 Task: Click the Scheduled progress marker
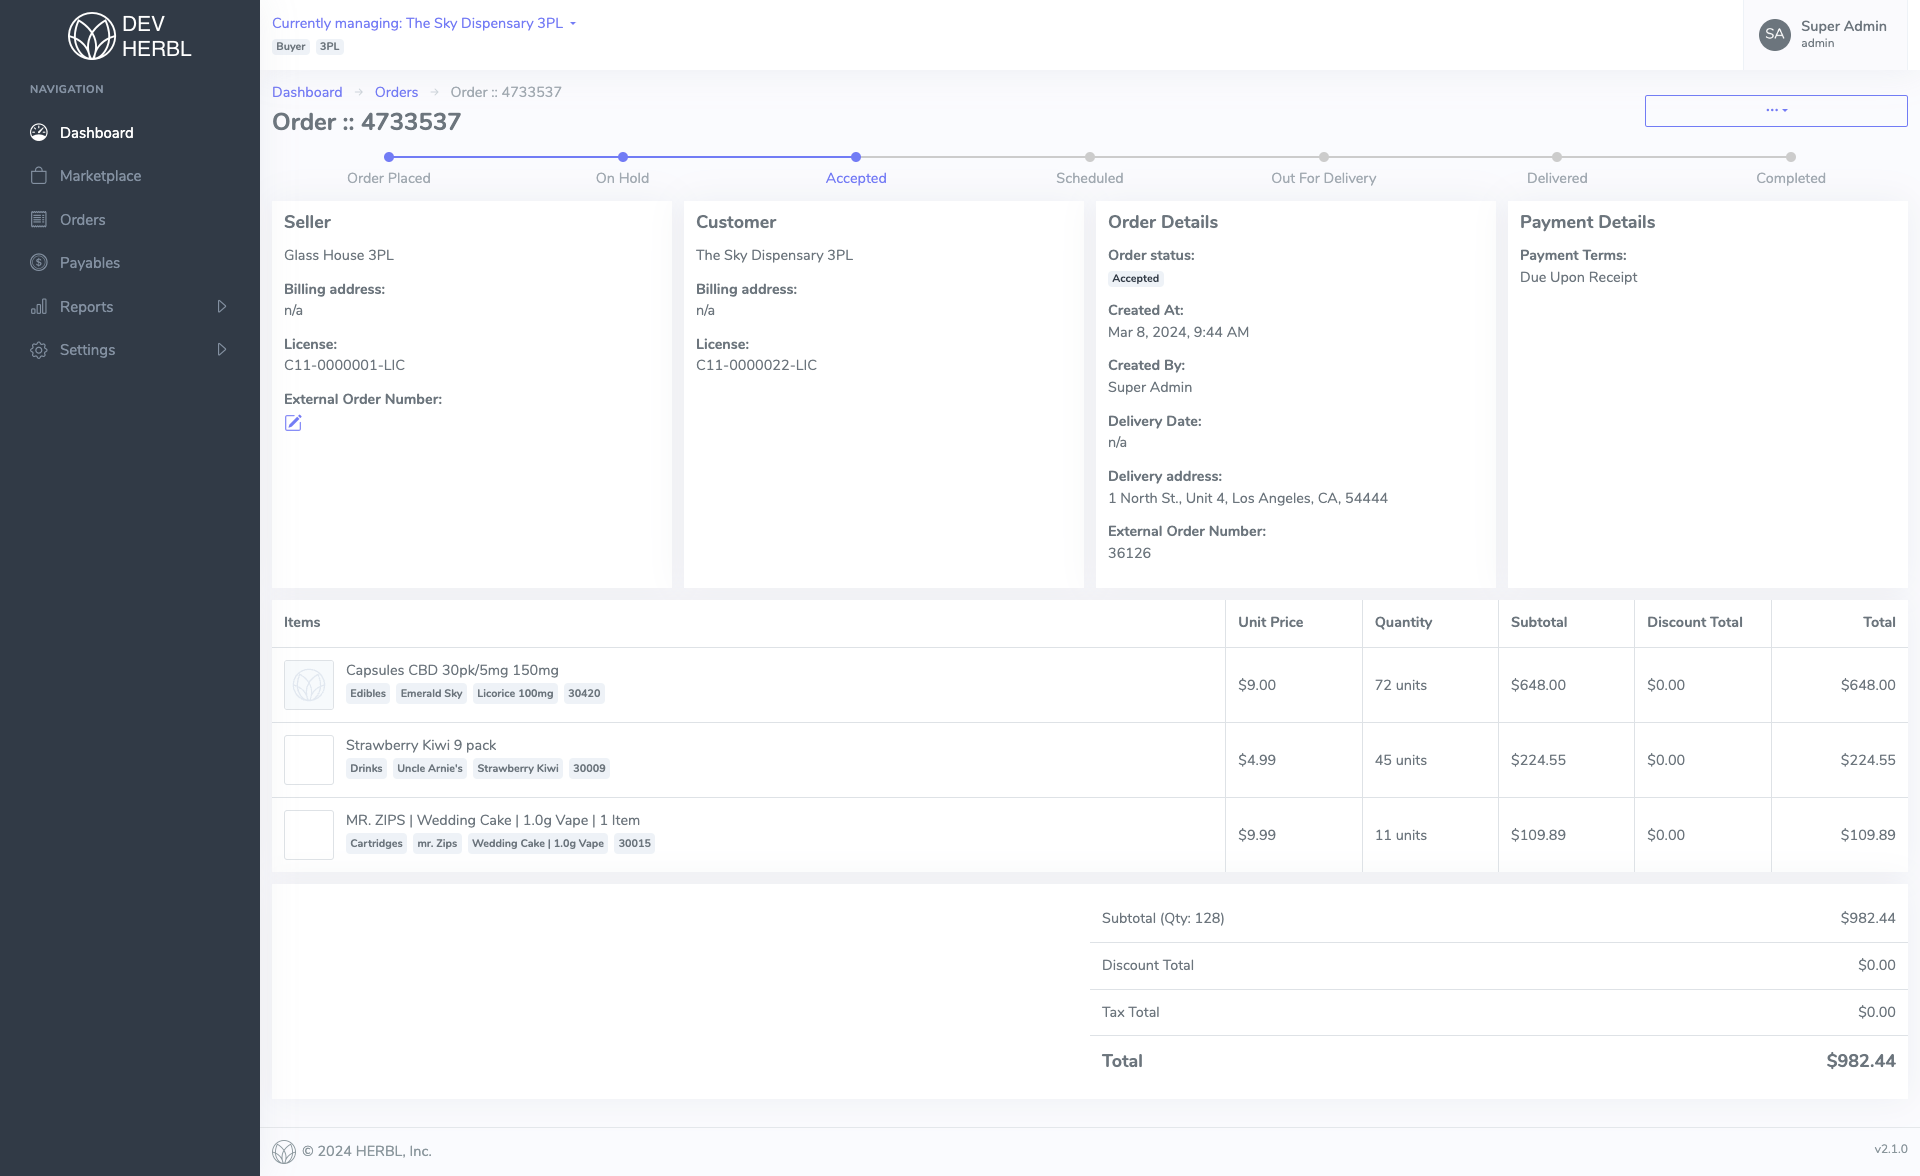[x=1090, y=157]
